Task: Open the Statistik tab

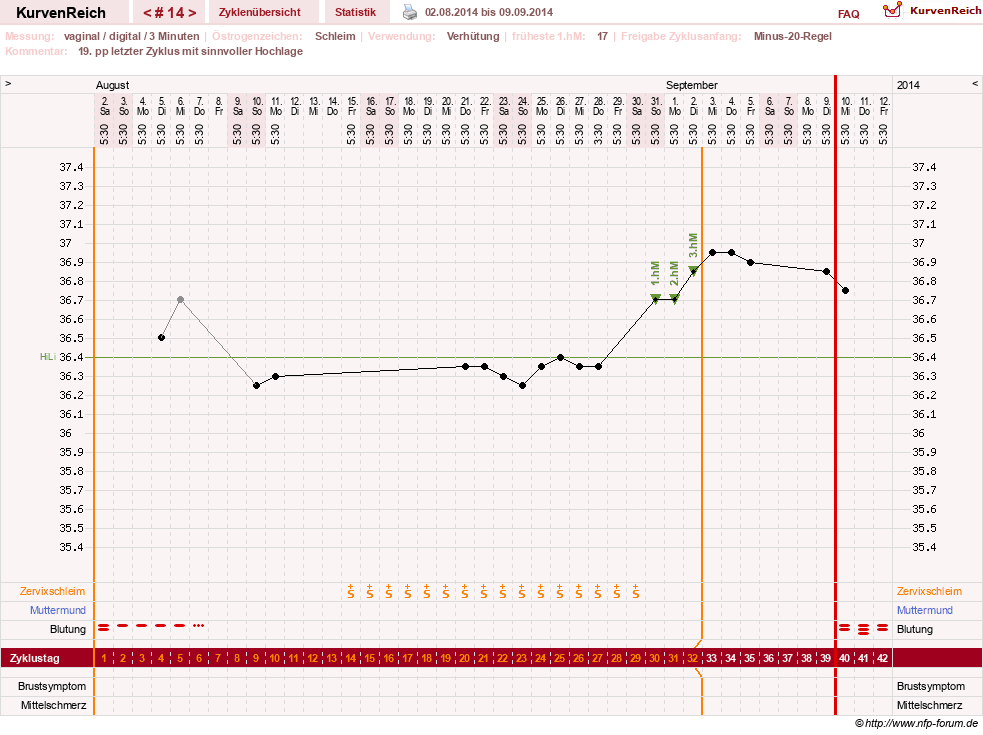Action: point(355,12)
